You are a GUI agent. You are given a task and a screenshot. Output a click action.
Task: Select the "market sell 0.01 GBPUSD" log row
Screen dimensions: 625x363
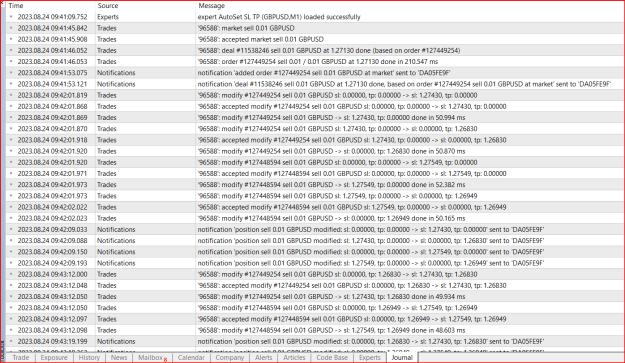[315, 28]
